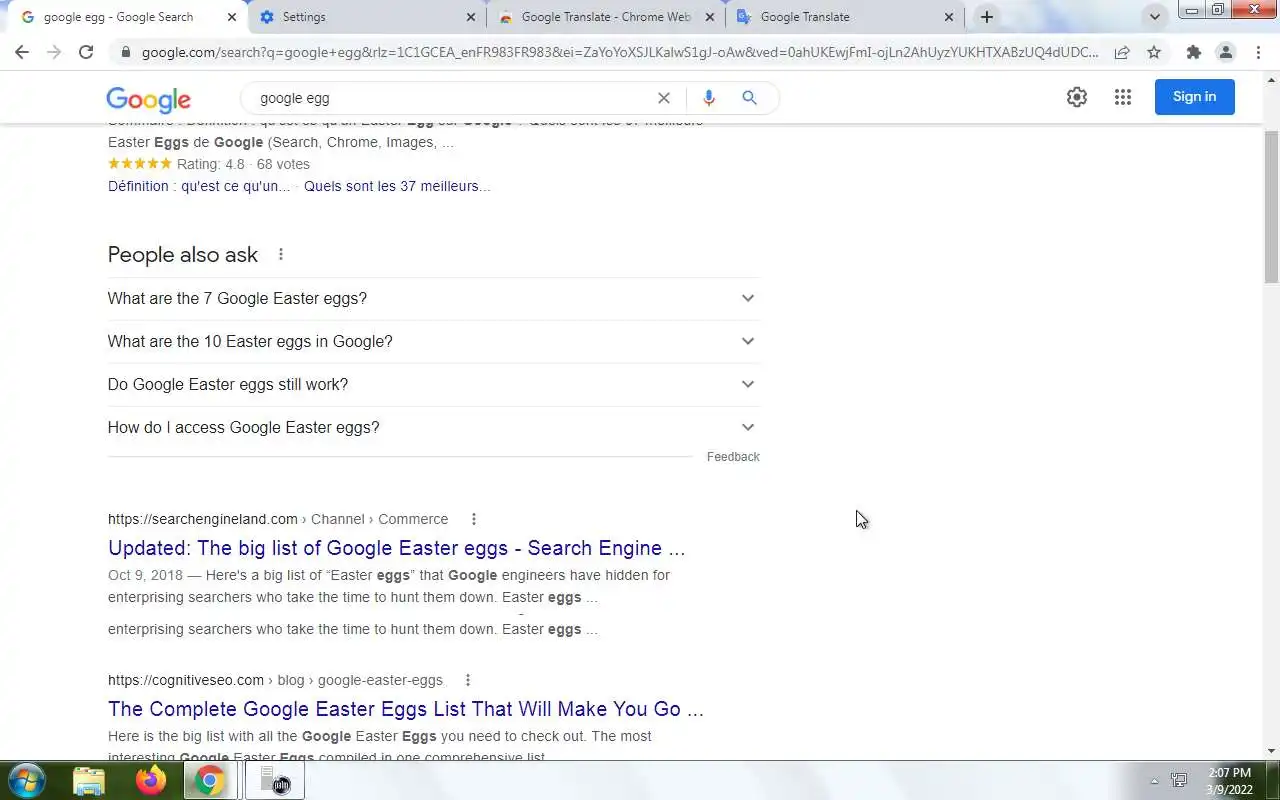Open Chrome's three-dot menu

1258,52
